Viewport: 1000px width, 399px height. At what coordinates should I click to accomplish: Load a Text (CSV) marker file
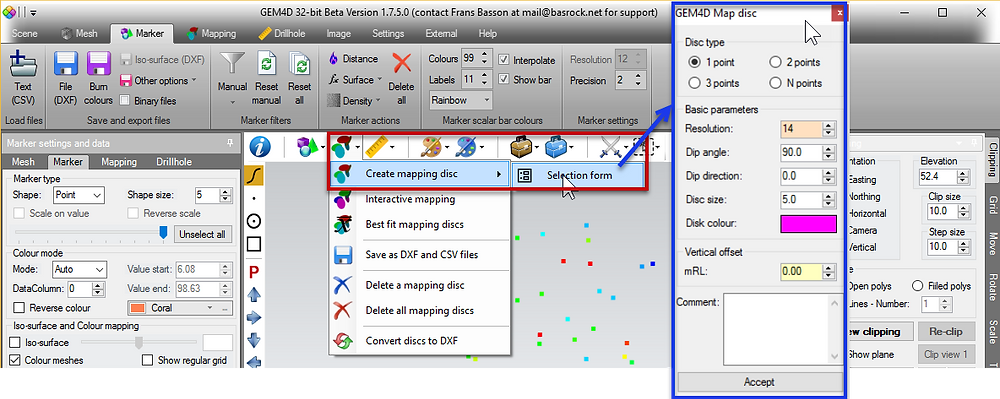click(22, 79)
